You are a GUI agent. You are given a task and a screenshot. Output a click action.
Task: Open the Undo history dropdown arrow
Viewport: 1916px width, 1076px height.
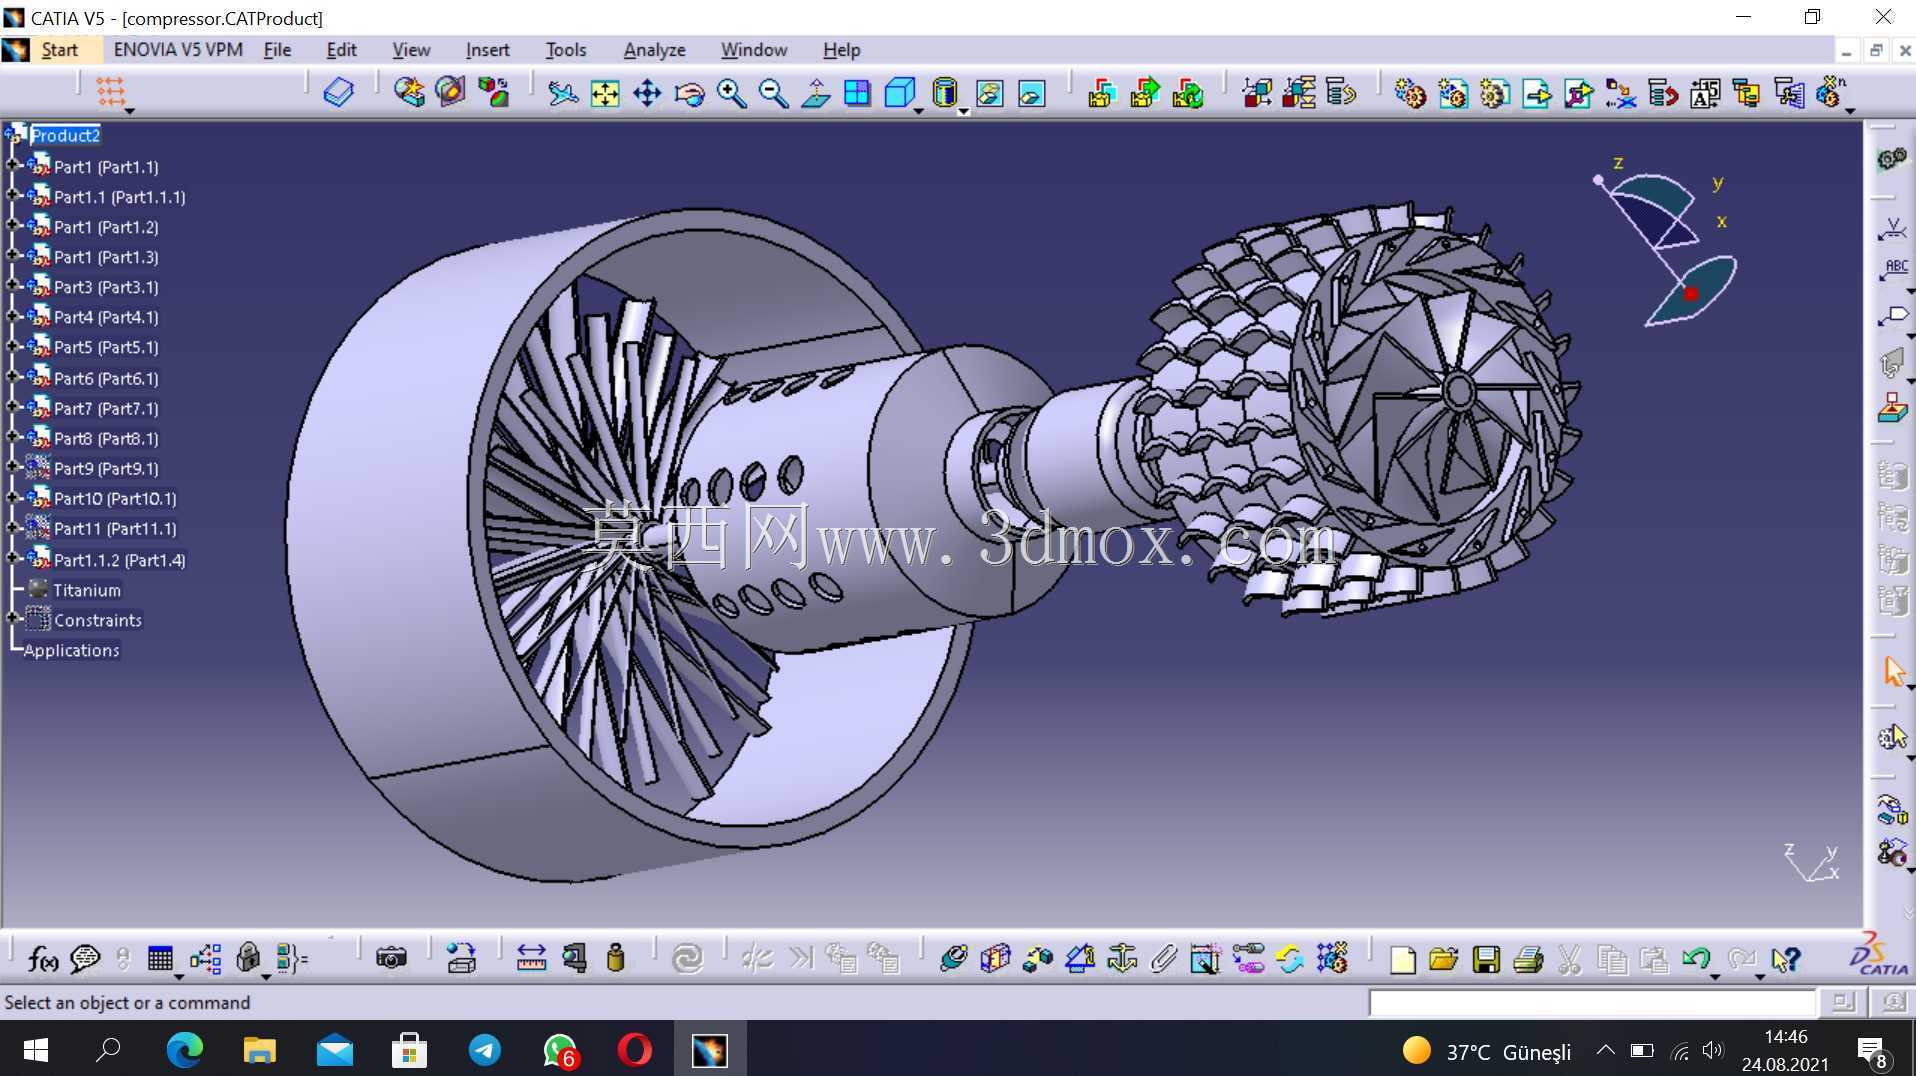[1714, 976]
